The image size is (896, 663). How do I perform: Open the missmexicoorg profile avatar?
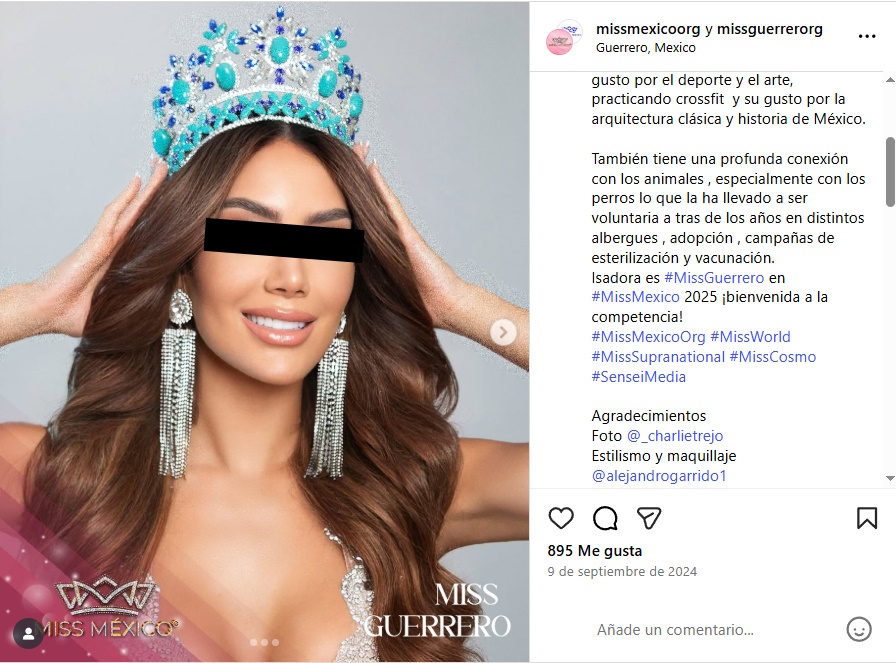coord(564,37)
